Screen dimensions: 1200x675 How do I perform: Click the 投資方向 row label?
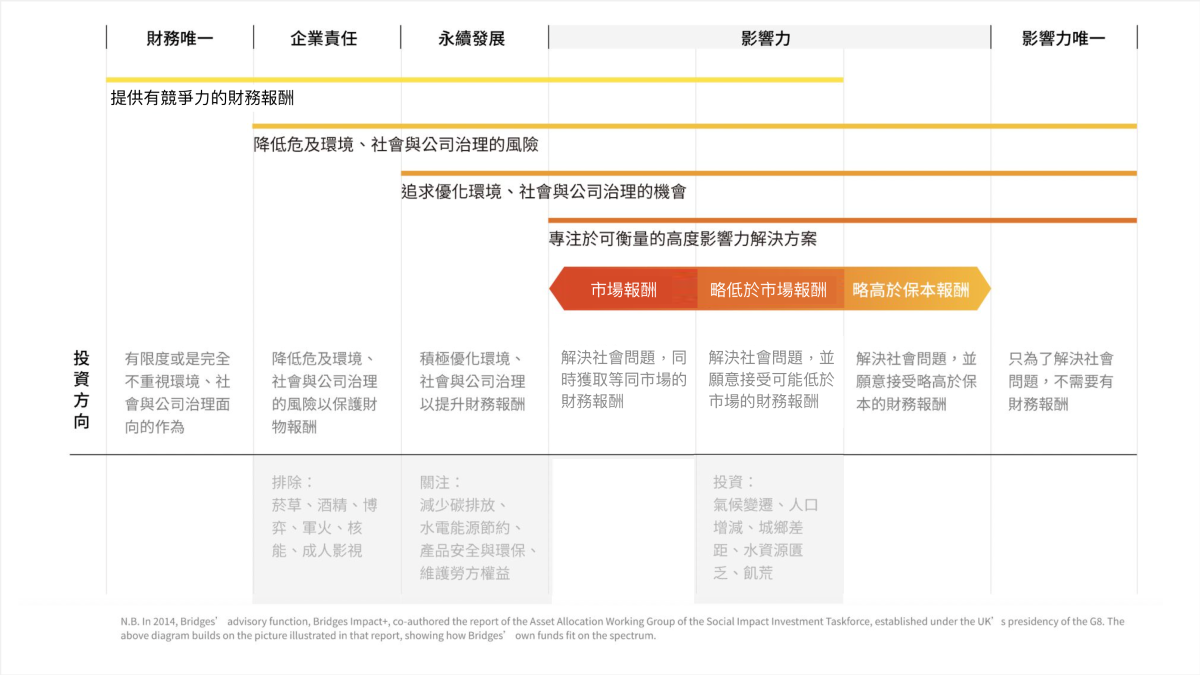[x=81, y=390]
